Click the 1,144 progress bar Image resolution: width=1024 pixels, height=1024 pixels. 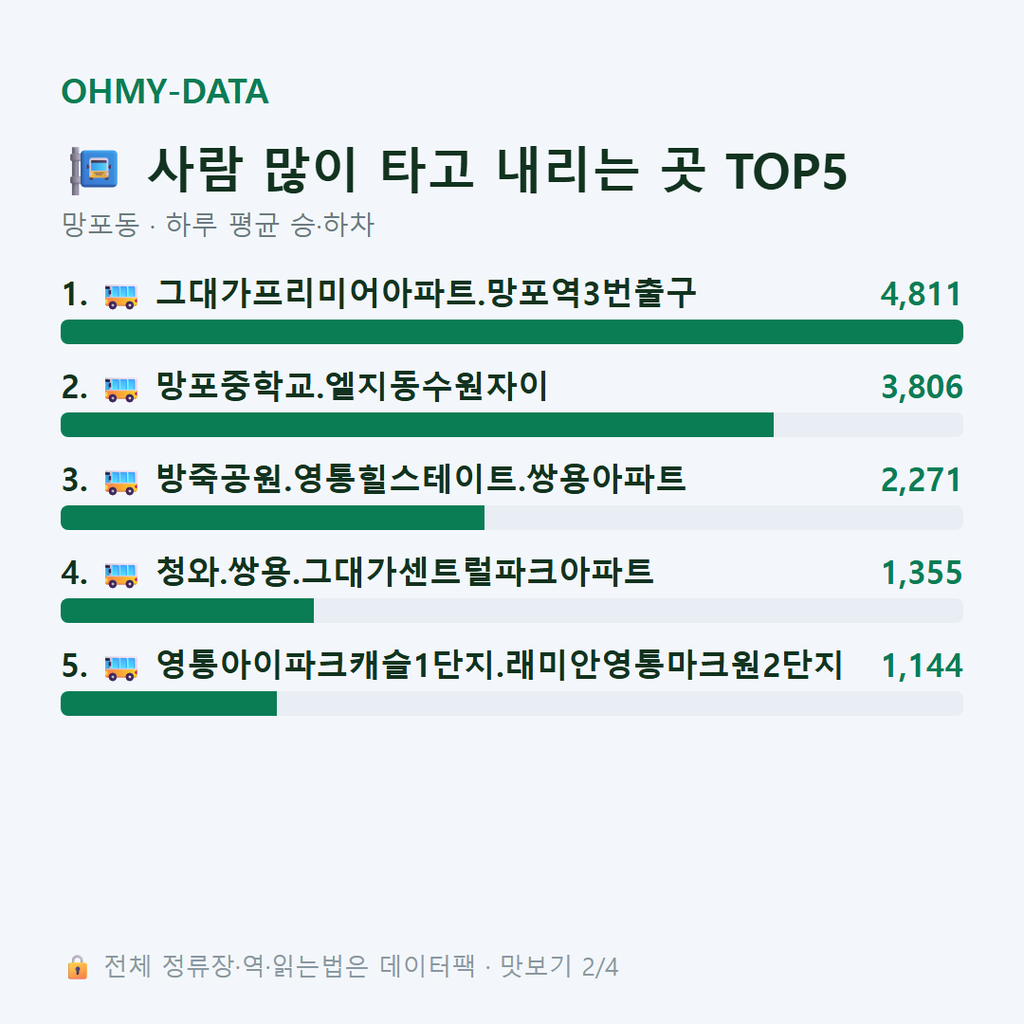coord(512,703)
